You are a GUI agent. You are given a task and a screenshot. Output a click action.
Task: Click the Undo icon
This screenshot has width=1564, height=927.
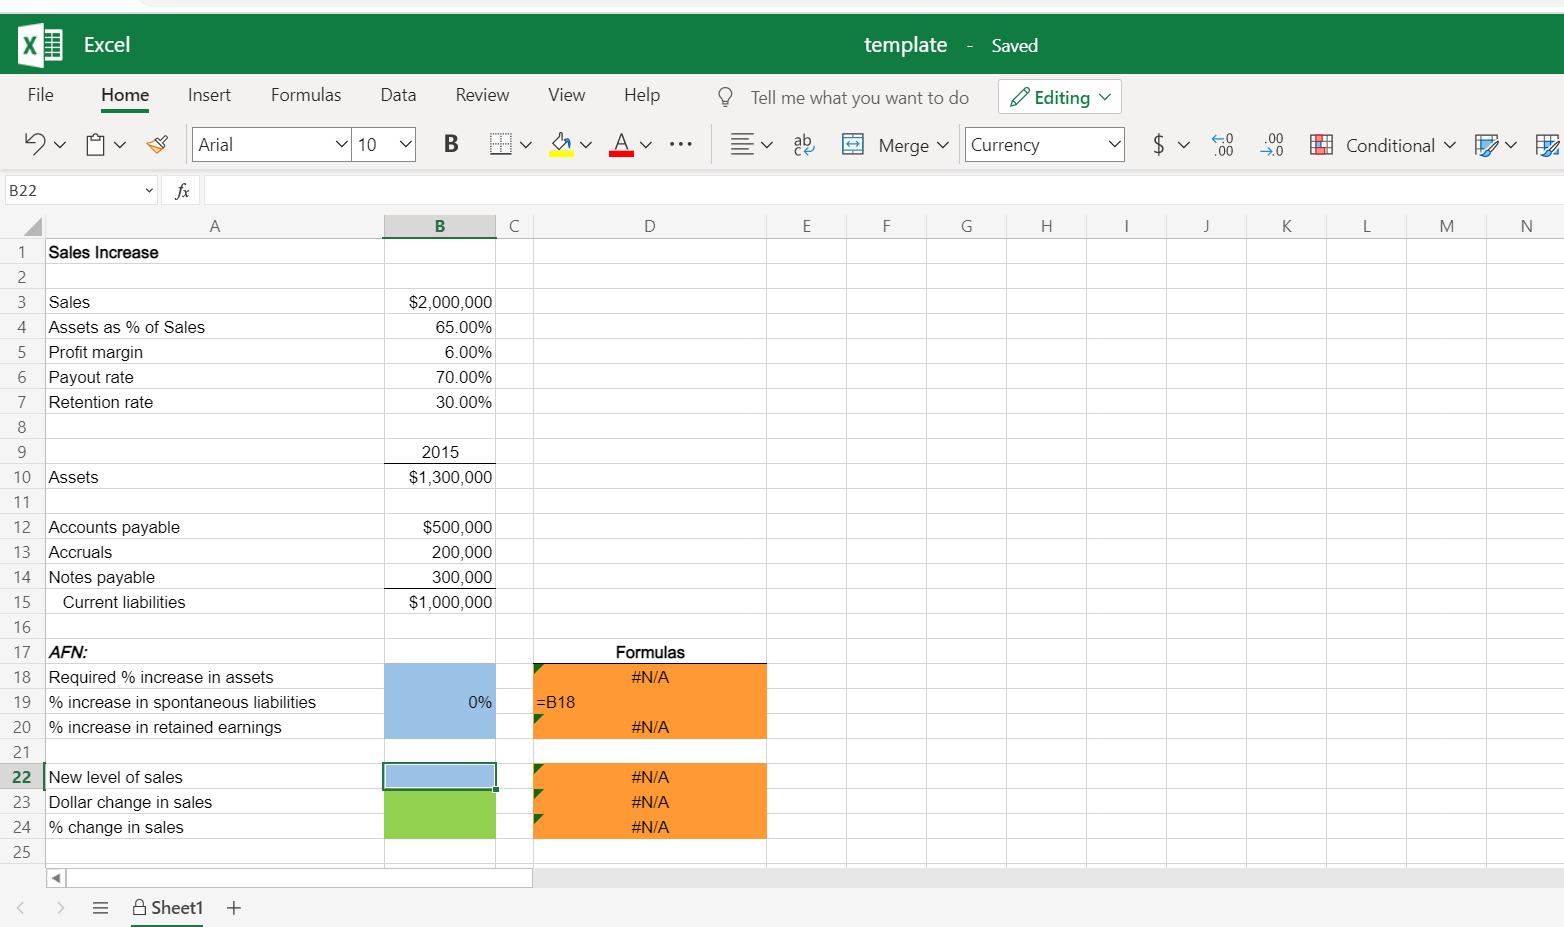pyautogui.click(x=36, y=144)
